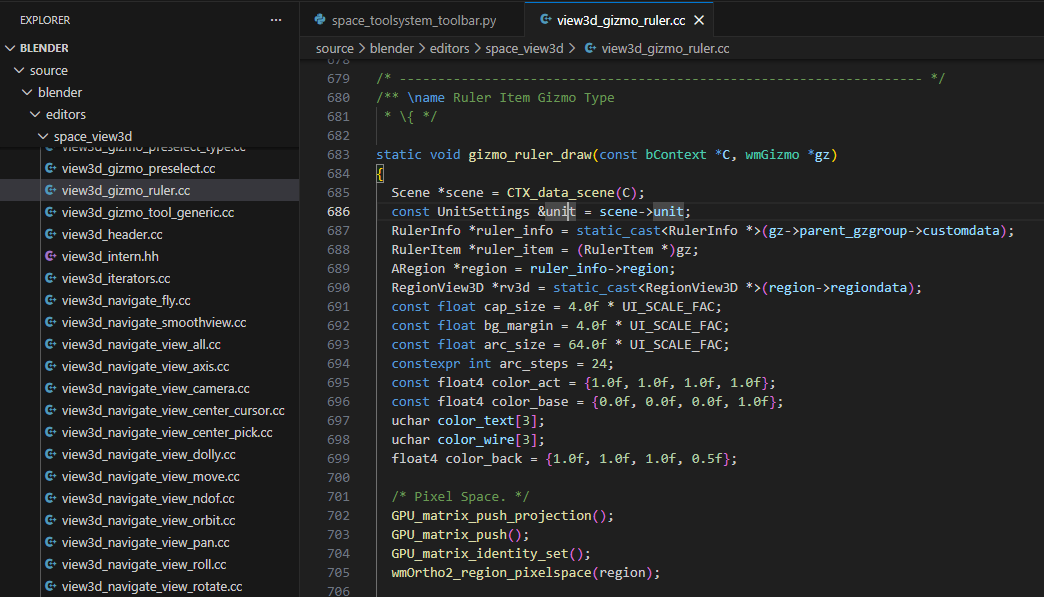Click file icon beside view3d_navigate_view_camera.cc
The height and width of the screenshot is (597, 1044).
[51, 388]
